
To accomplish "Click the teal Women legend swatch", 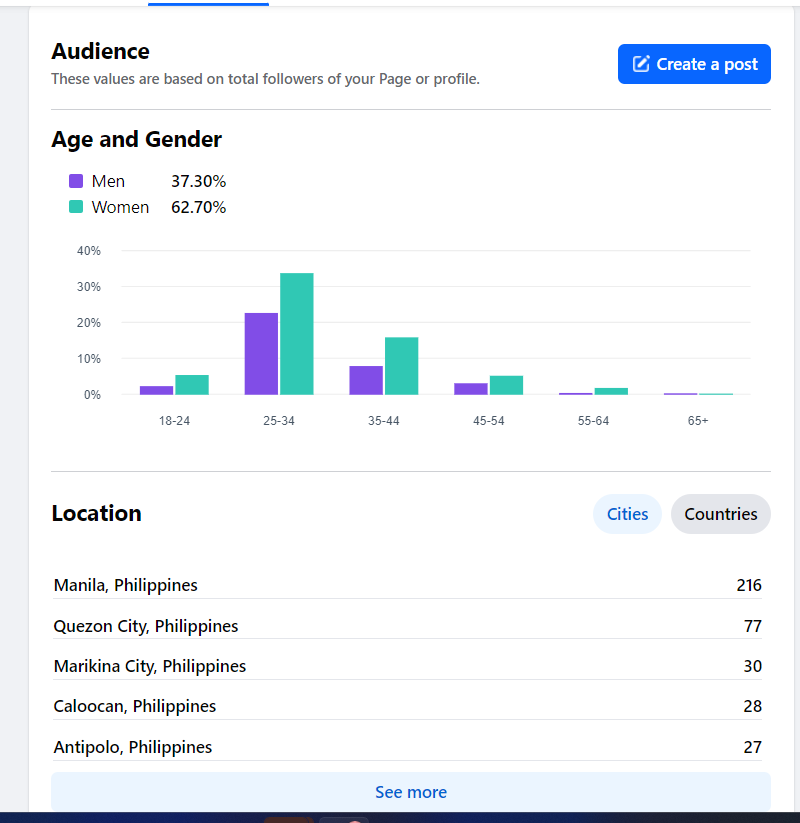I will tap(76, 207).
